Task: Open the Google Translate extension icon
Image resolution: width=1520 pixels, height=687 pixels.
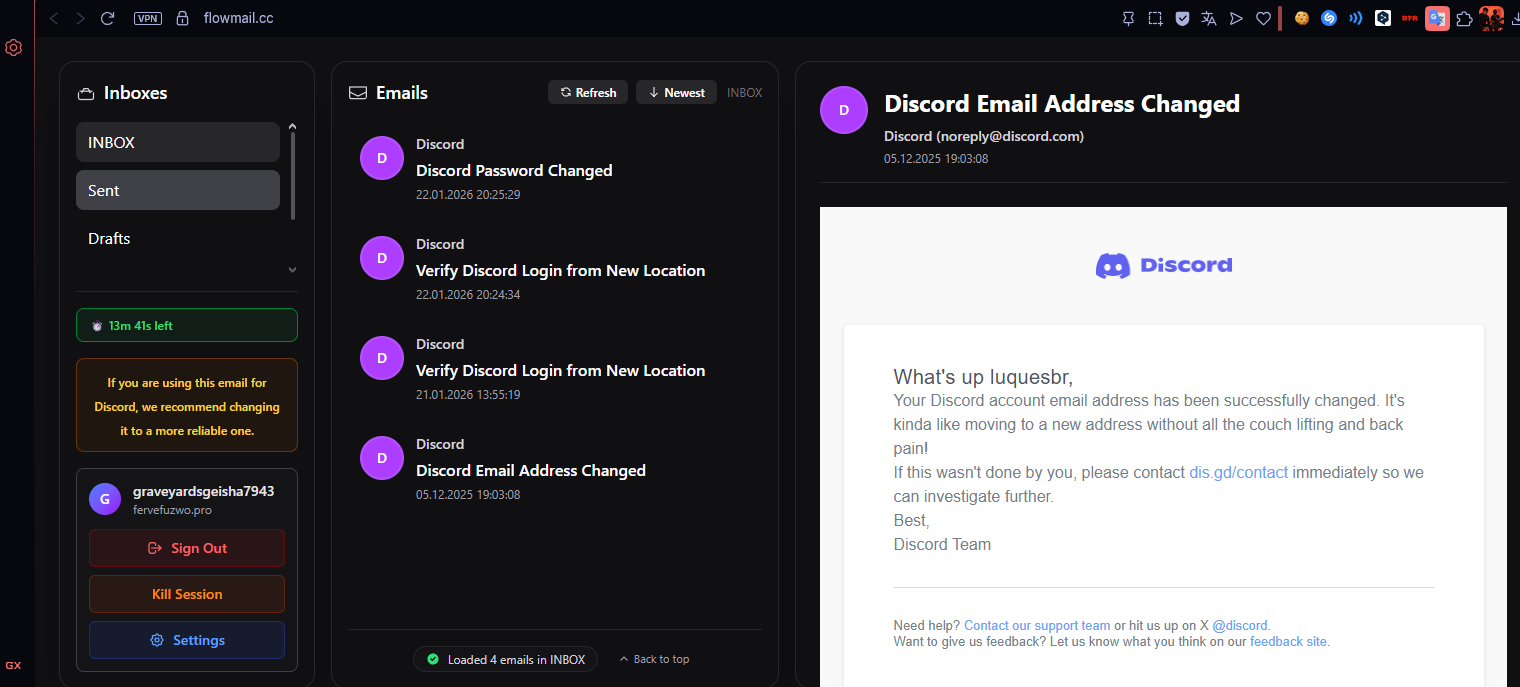Action: pyautogui.click(x=1437, y=18)
